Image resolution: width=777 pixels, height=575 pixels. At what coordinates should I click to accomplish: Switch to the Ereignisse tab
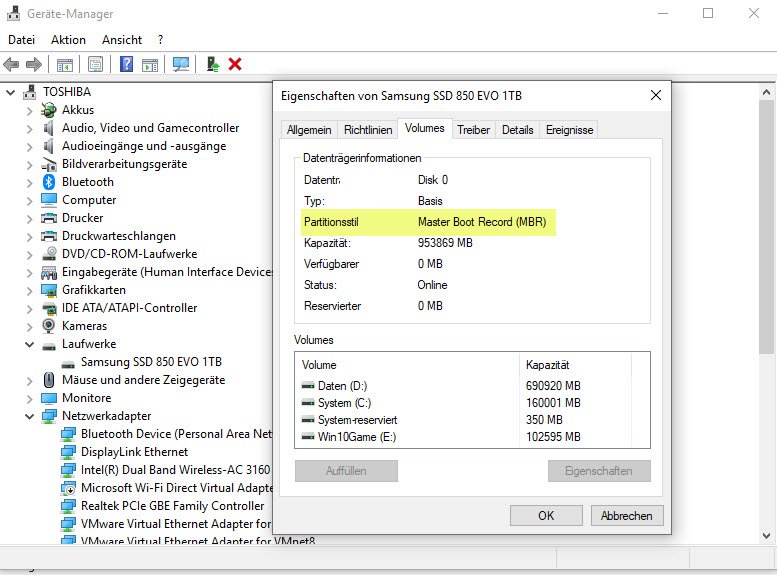point(569,130)
